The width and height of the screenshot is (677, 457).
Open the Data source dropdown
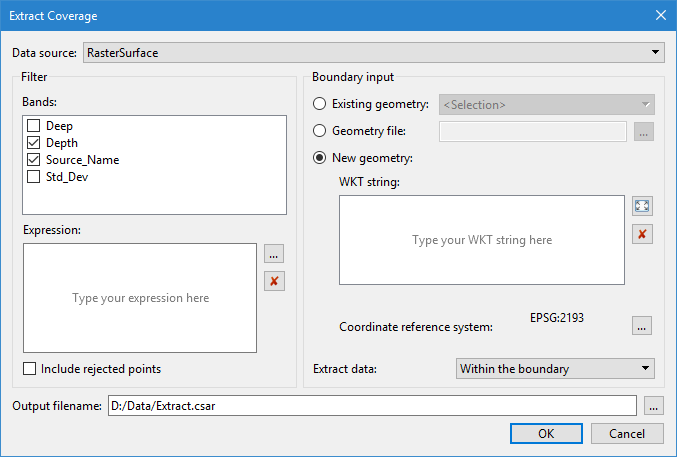[x=374, y=51]
